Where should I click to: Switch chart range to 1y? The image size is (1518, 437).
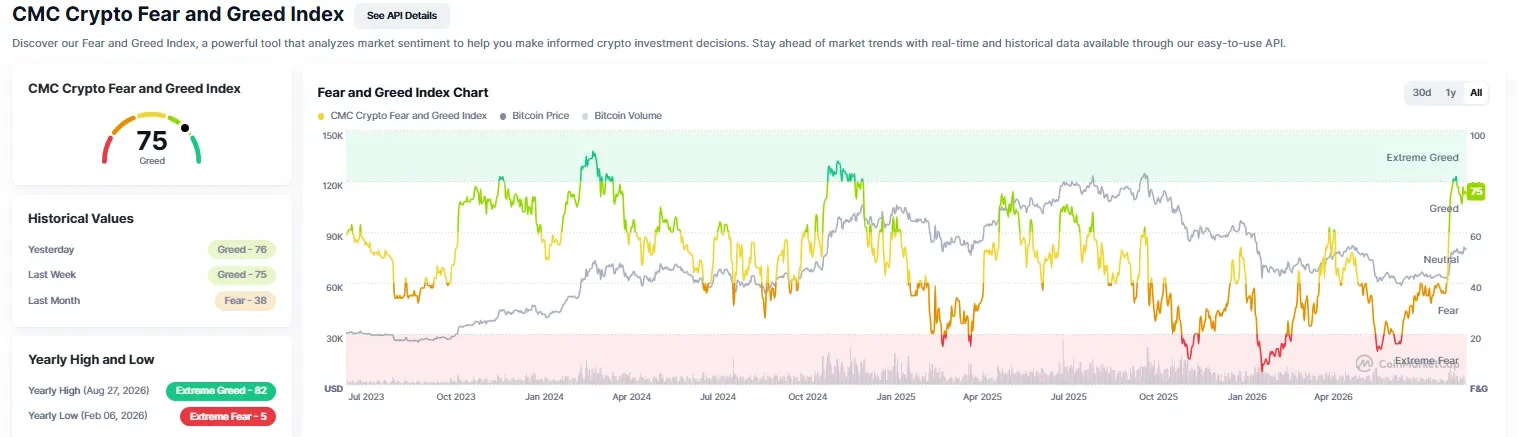(1450, 93)
